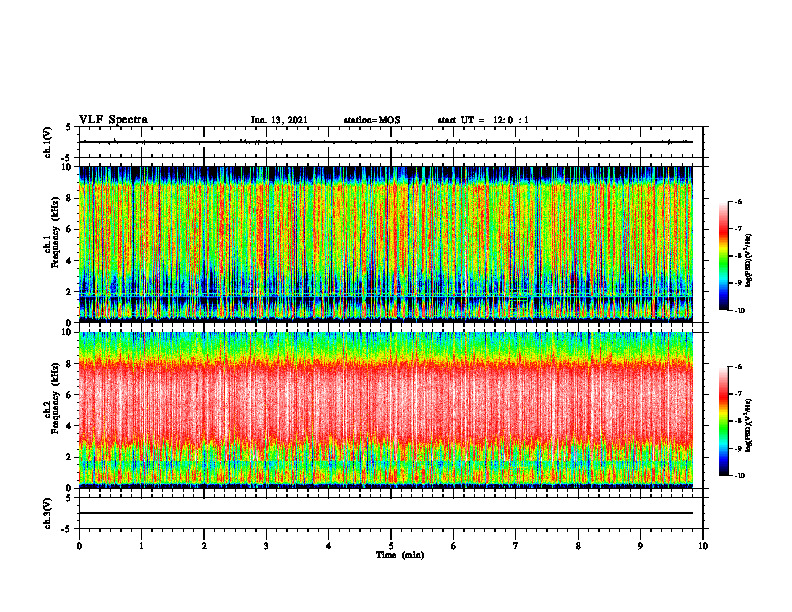
Task: Click the "VLF Spectra" plot title
Action: coord(113,120)
